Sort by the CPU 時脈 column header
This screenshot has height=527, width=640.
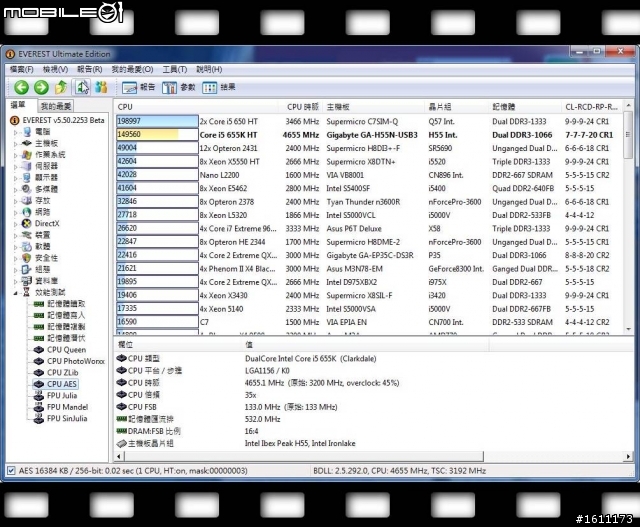(302, 107)
